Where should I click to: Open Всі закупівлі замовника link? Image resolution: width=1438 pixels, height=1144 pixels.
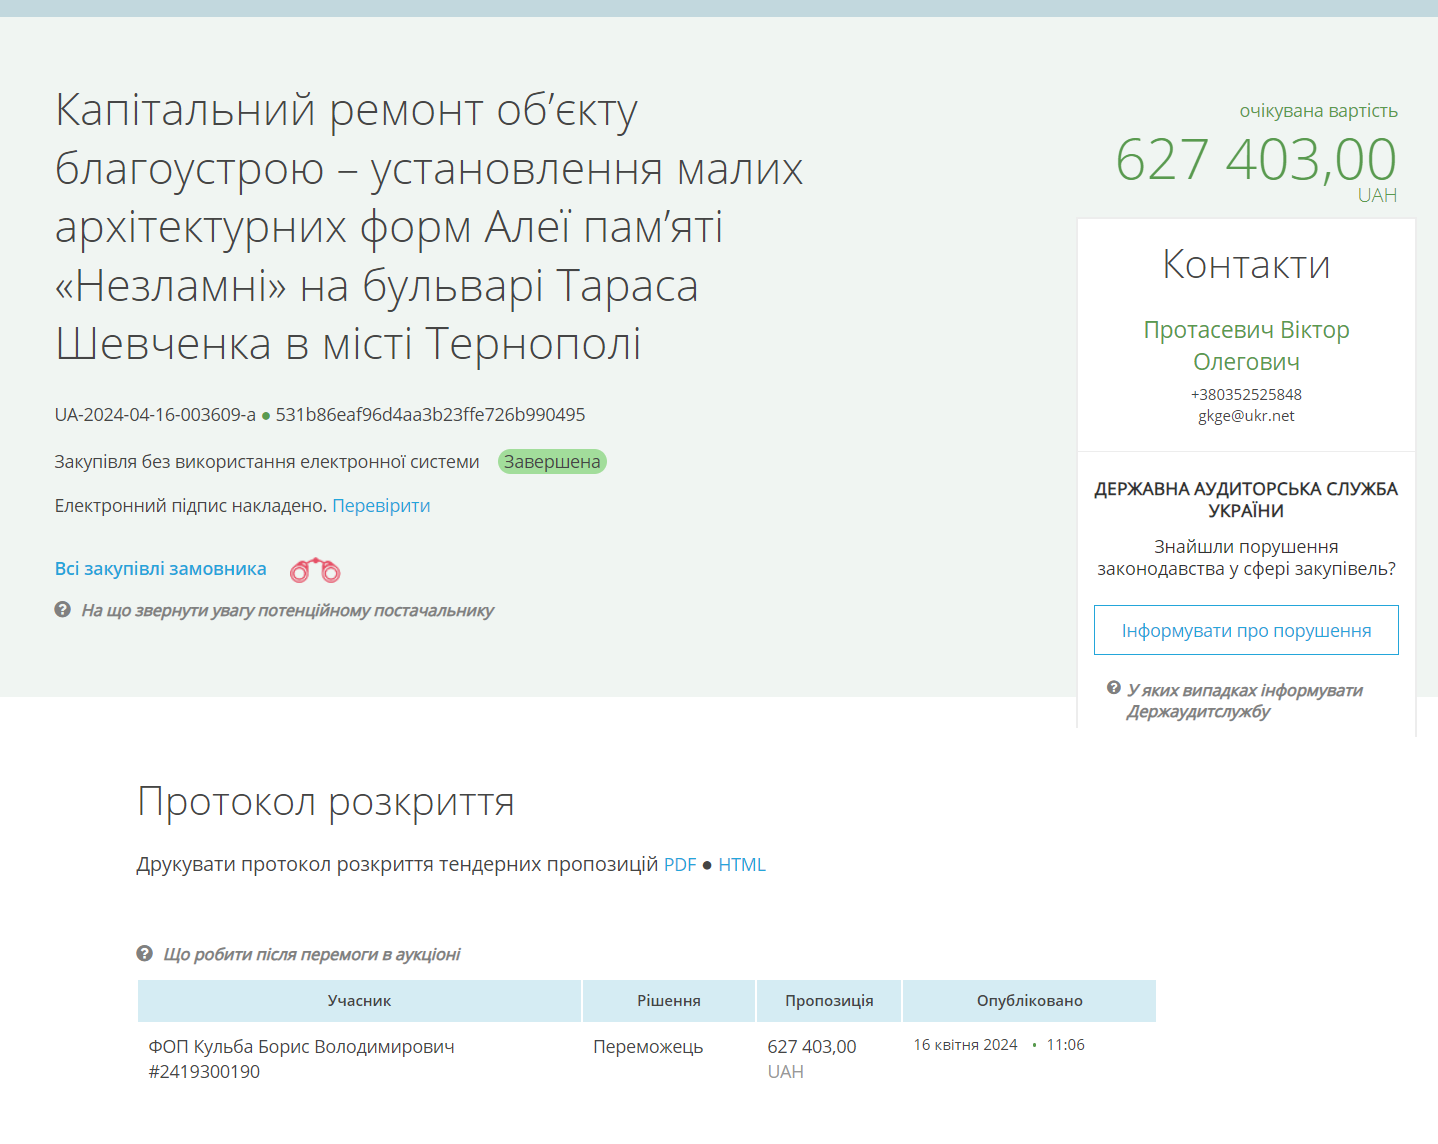click(x=160, y=569)
